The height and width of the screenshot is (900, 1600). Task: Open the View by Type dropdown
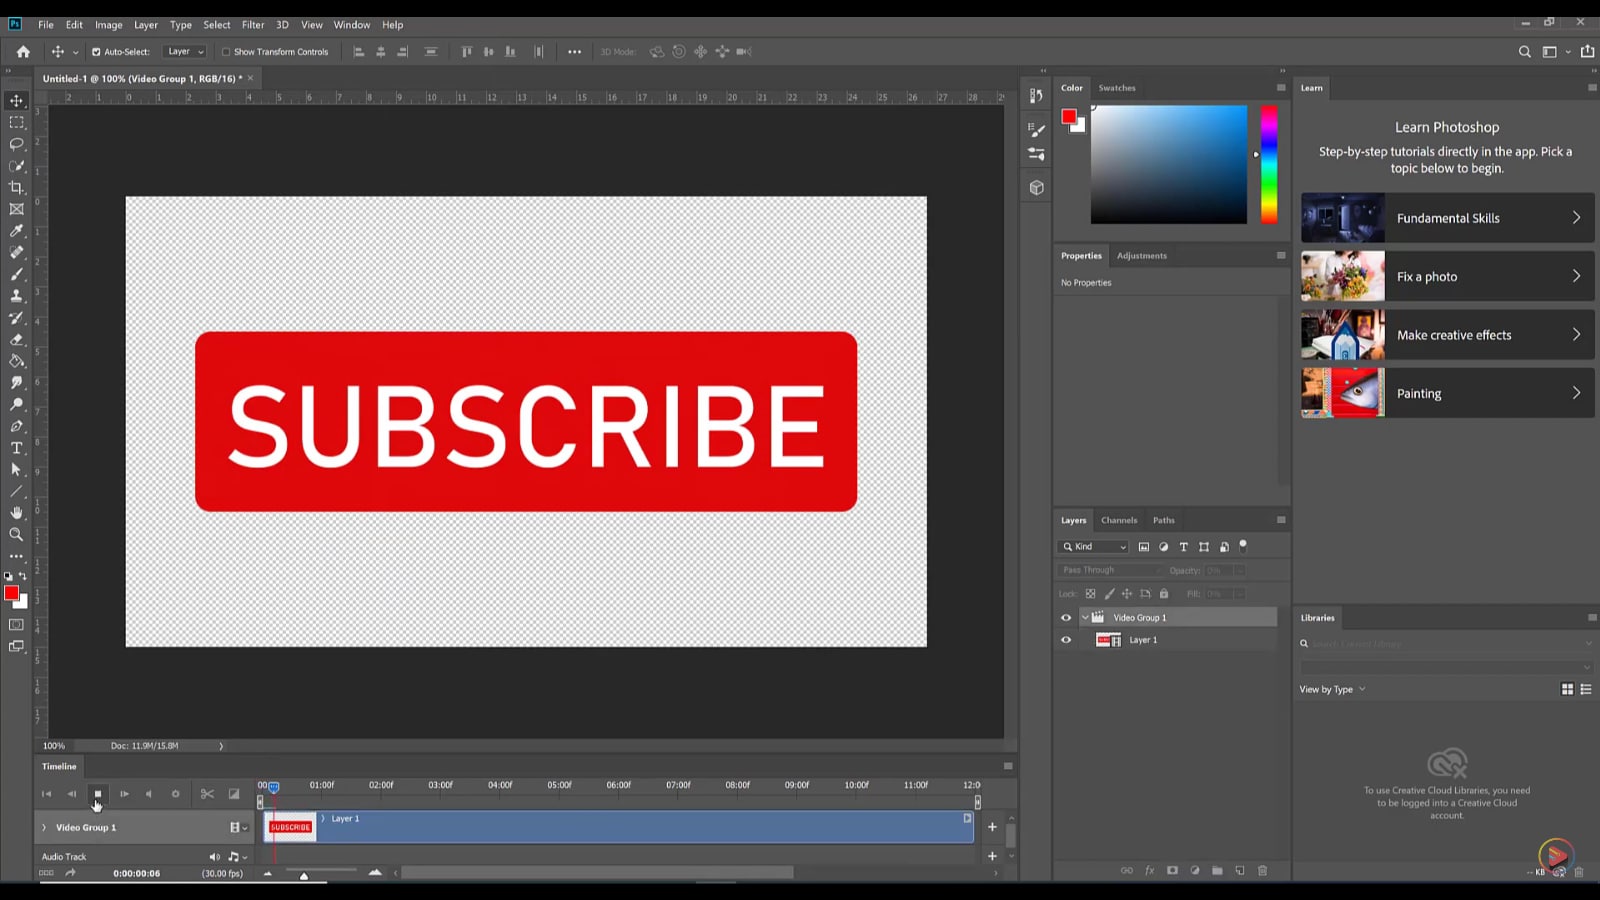1332,689
